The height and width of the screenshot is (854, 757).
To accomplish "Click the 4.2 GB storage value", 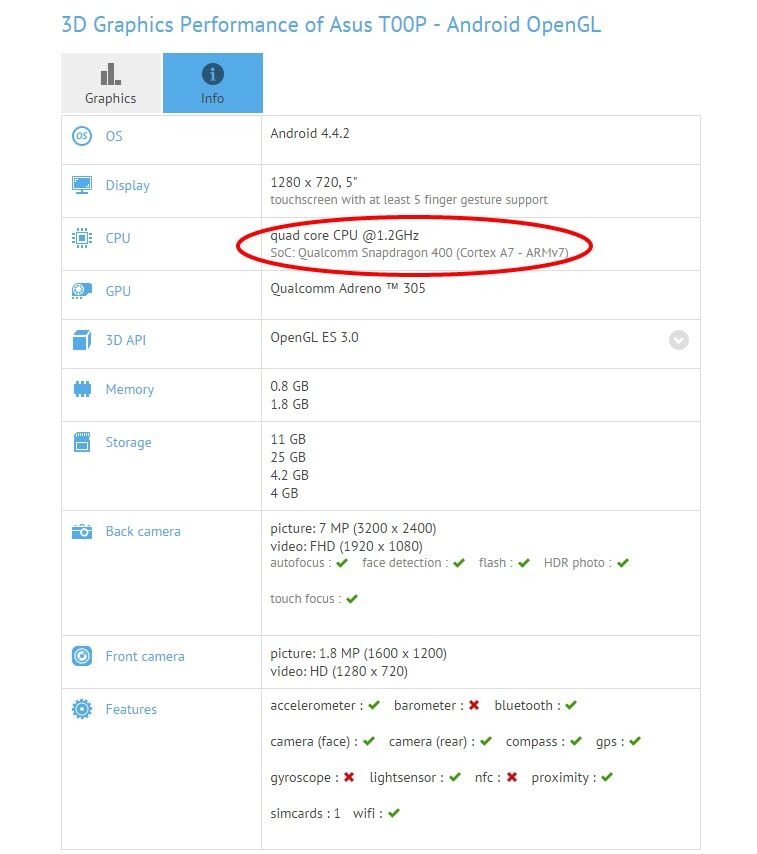I will (289, 475).
